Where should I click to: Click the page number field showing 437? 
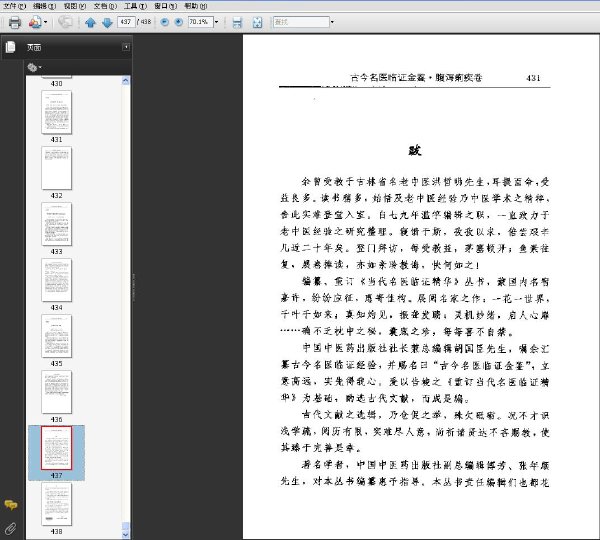click(126, 22)
